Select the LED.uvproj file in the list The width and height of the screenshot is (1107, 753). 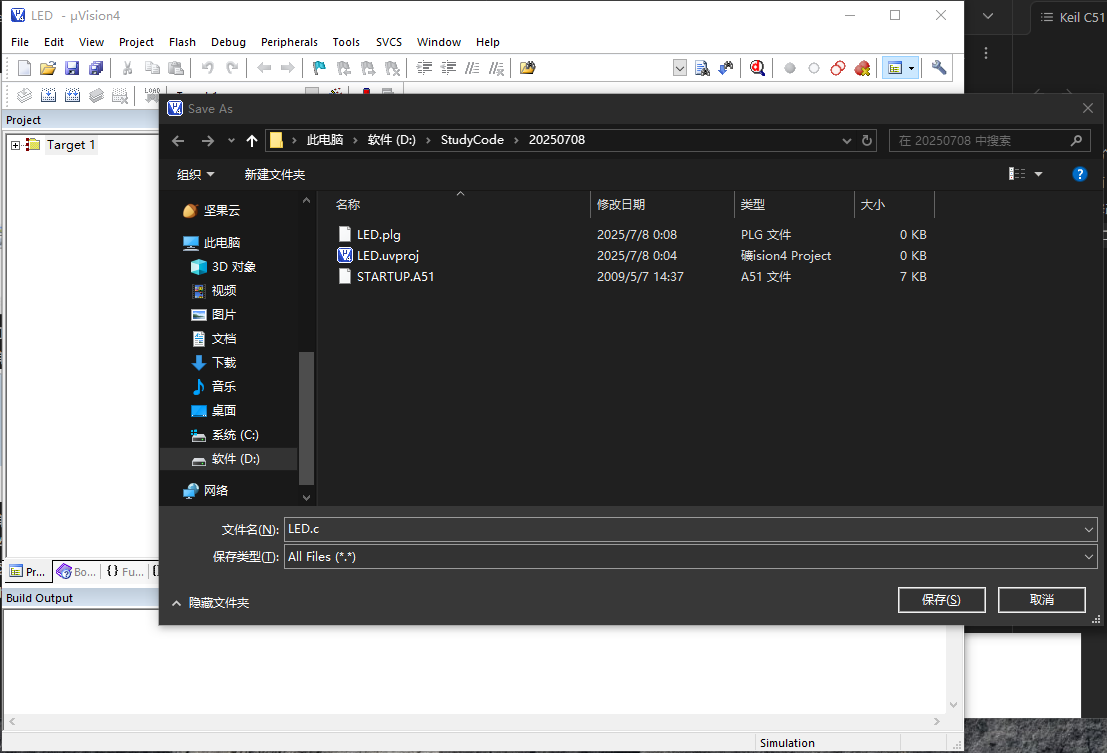pyautogui.click(x=387, y=256)
